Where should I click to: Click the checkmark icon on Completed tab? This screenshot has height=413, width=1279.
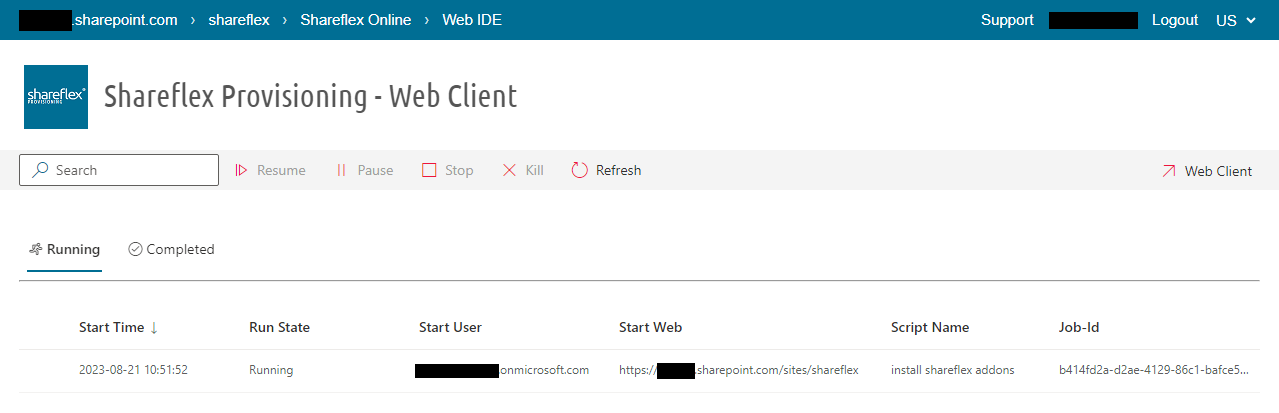click(x=135, y=249)
